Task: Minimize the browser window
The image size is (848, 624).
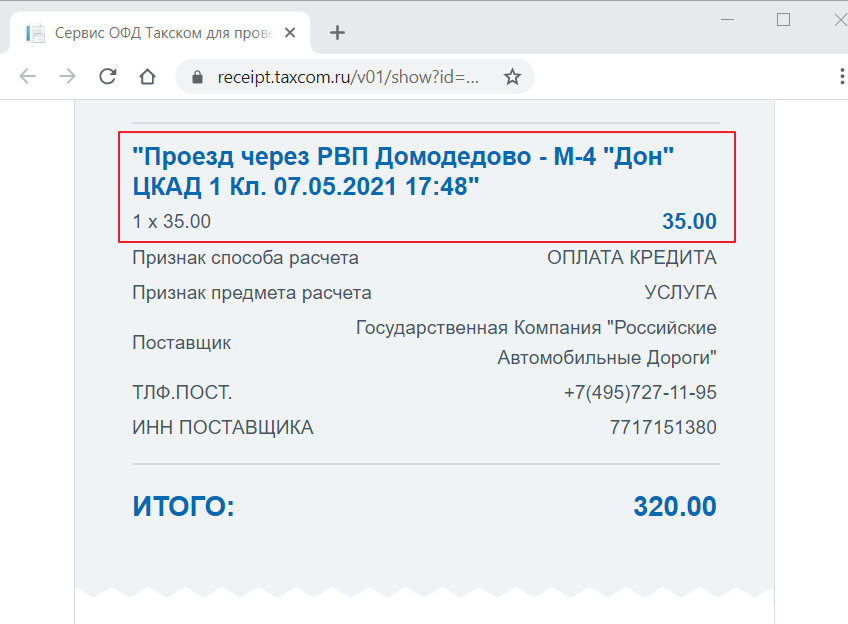Action: click(728, 19)
